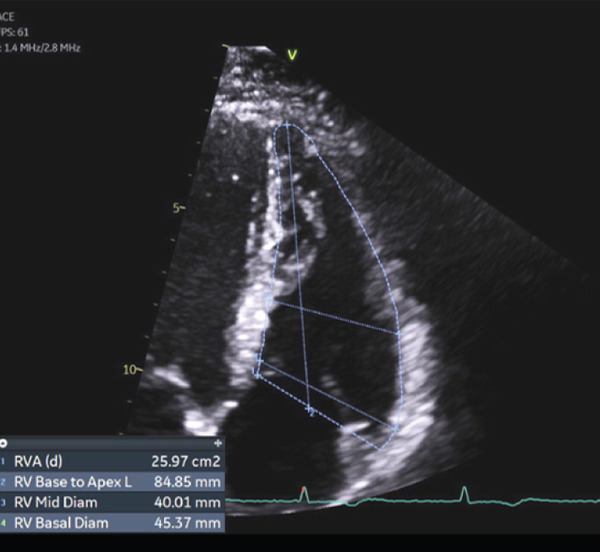Click the FPS: 61 readout
Screen dimensions: 600x552
pos(15,32)
